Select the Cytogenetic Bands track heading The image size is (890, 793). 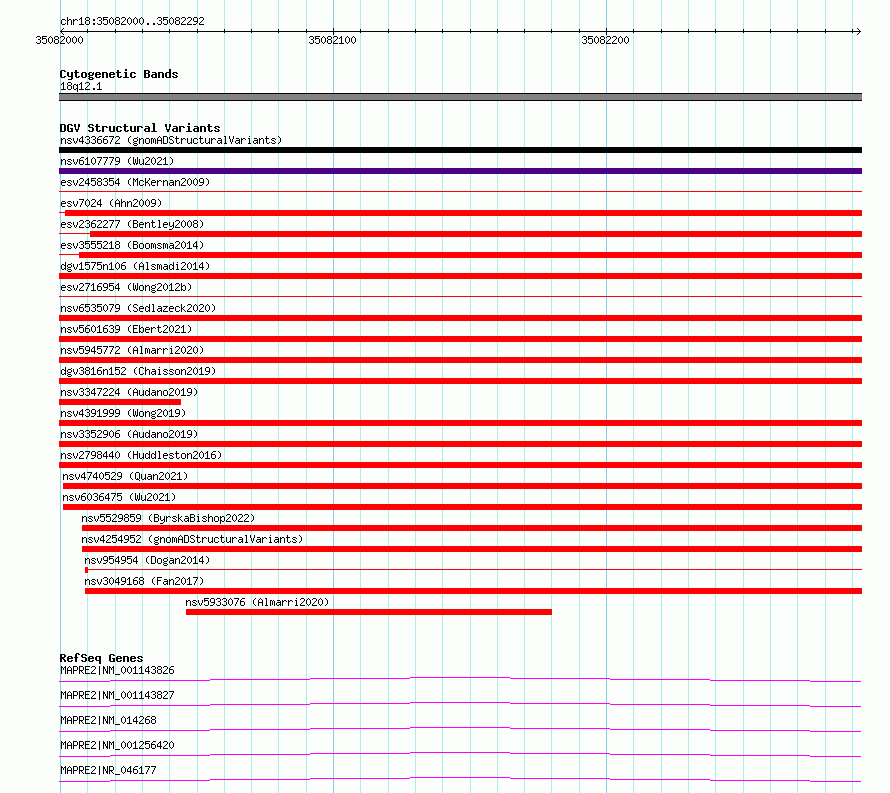[119, 74]
